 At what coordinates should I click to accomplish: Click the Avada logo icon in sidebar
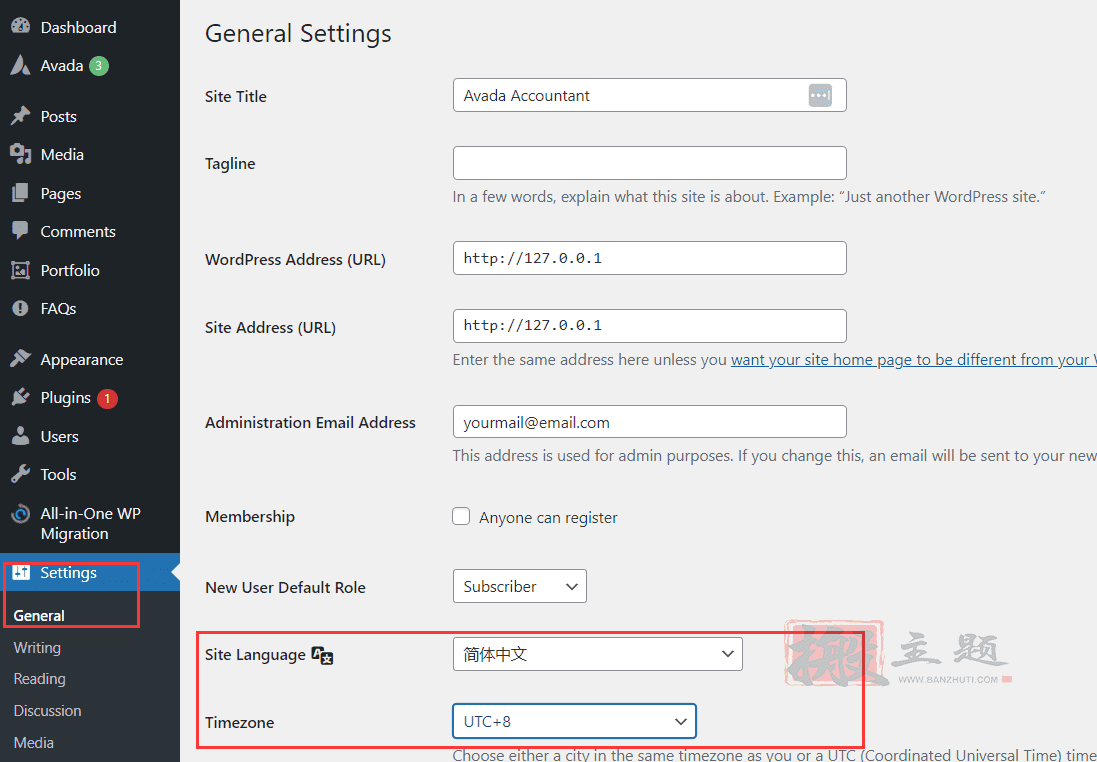click(x=21, y=65)
